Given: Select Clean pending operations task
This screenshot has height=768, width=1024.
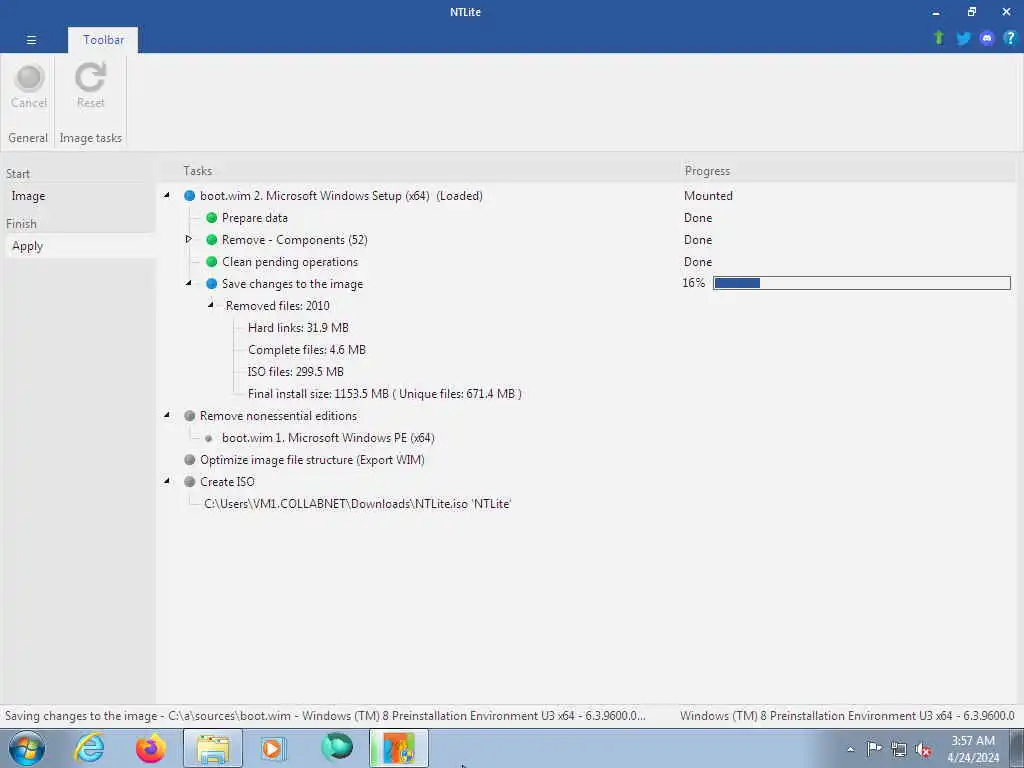Looking at the screenshot, I should click(290, 262).
